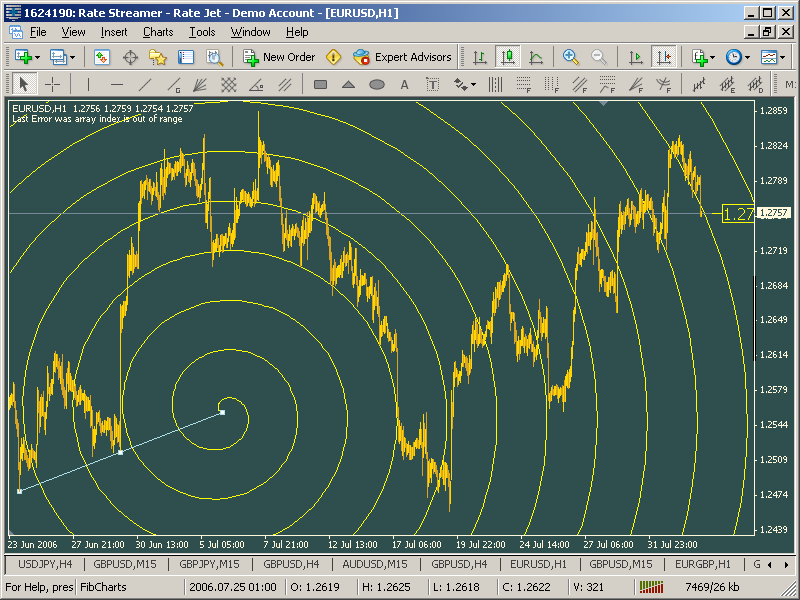Click the chart shift triangle marker
Screen dimensions: 800x600
604,104
